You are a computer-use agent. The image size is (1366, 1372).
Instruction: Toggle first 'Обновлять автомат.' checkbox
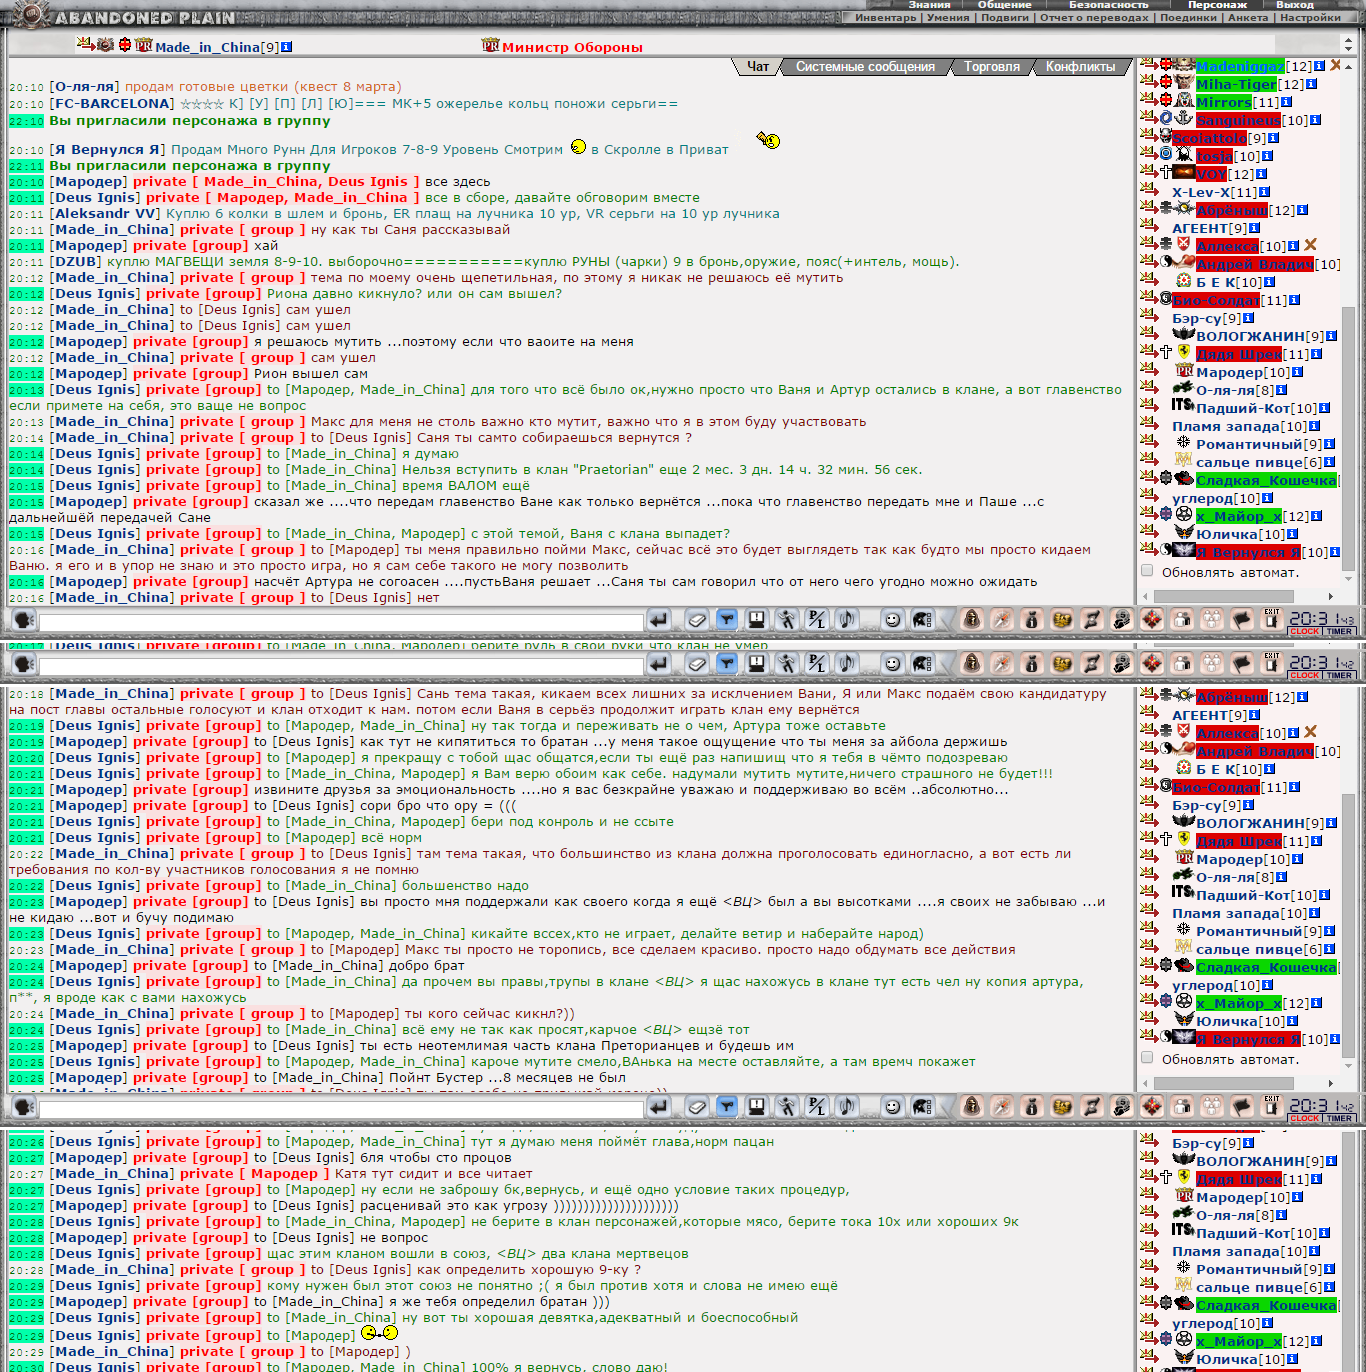point(1147,572)
